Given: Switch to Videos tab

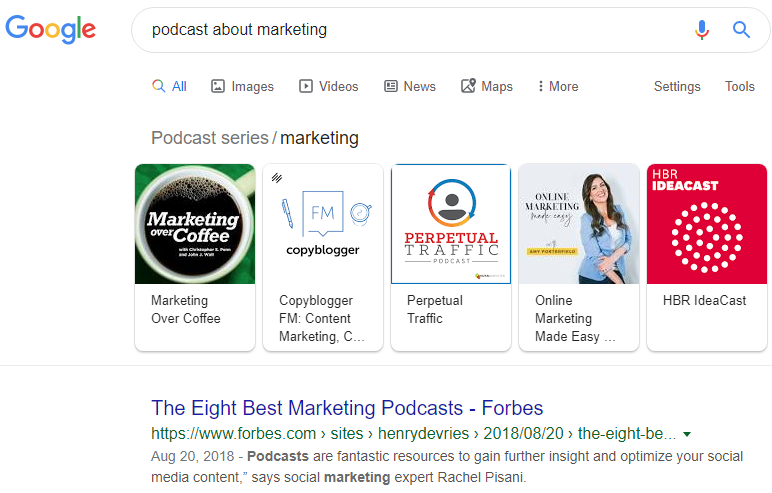Looking at the screenshot, I should [x=328, y=86].
